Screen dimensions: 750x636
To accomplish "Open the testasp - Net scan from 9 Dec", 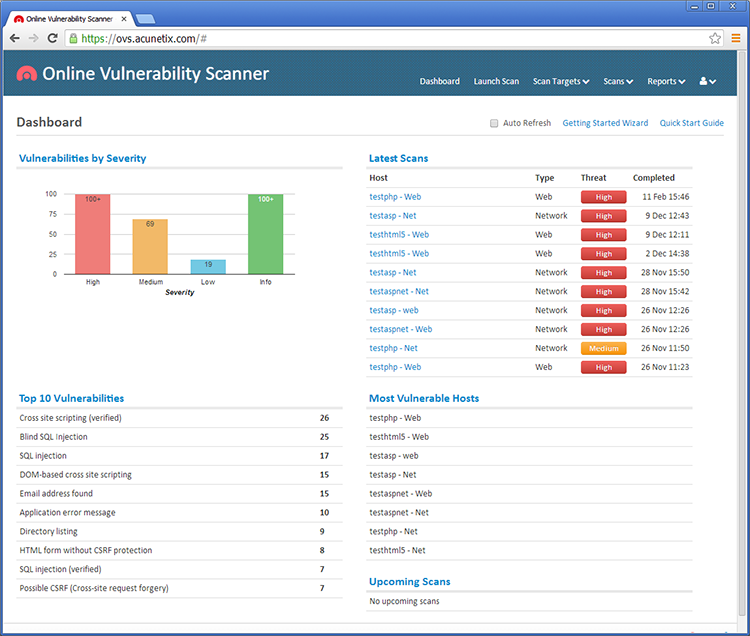I will point(393,216).
